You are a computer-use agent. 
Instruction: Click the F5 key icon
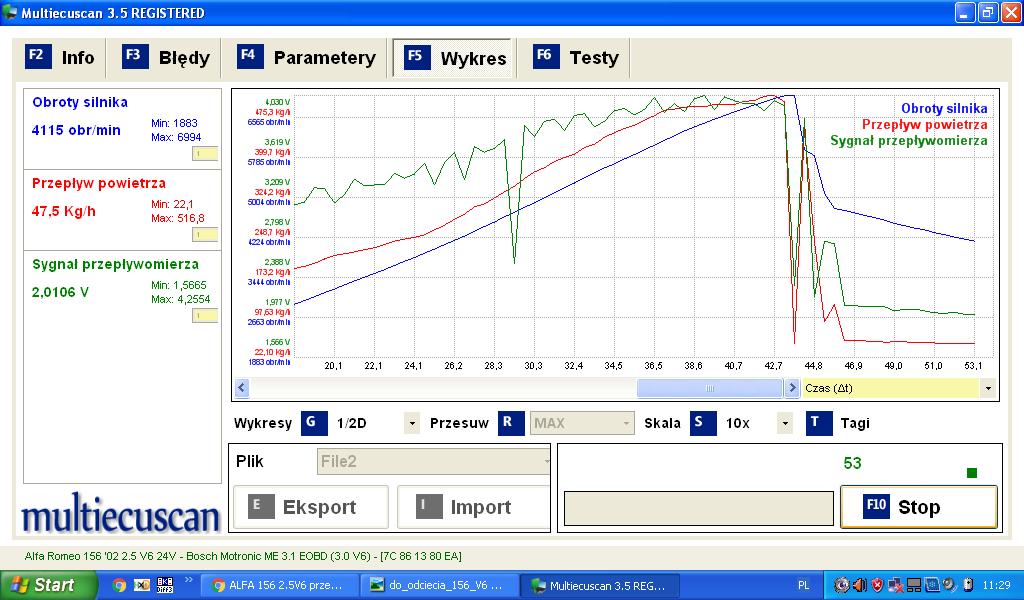(x=417, y=57)
